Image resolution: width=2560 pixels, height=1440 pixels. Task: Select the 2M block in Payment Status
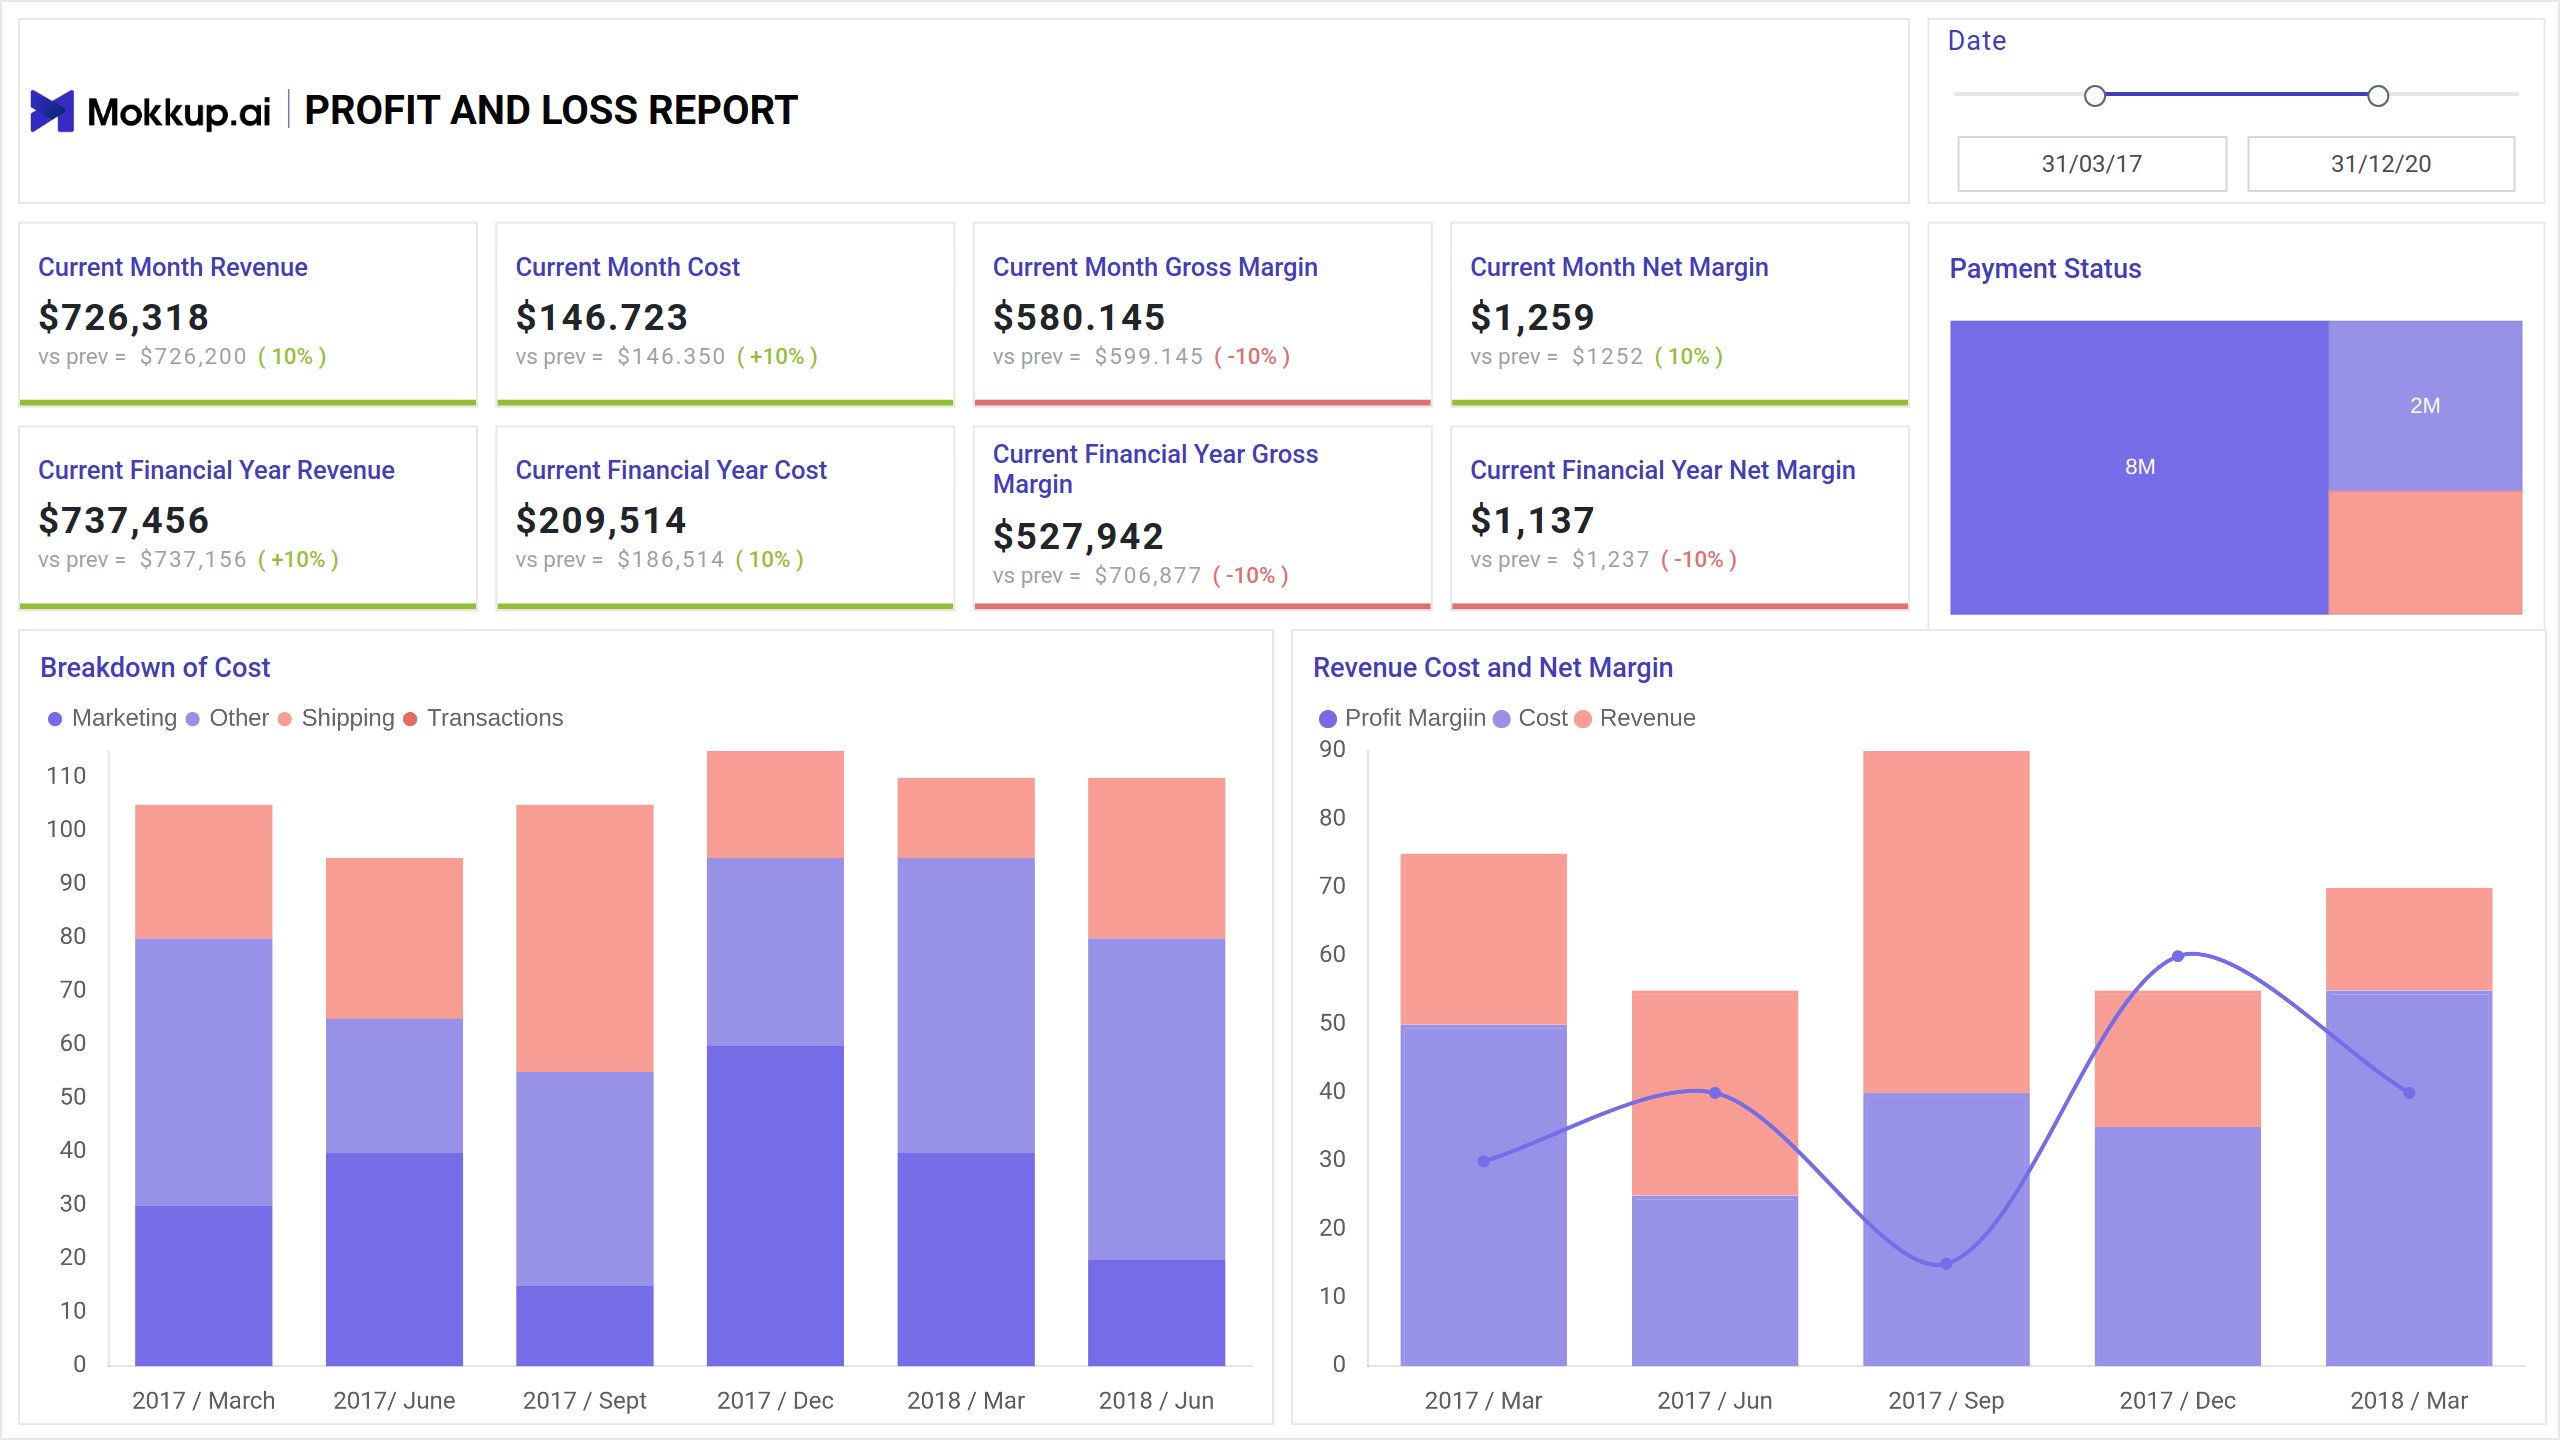(x=2425, y=405)
